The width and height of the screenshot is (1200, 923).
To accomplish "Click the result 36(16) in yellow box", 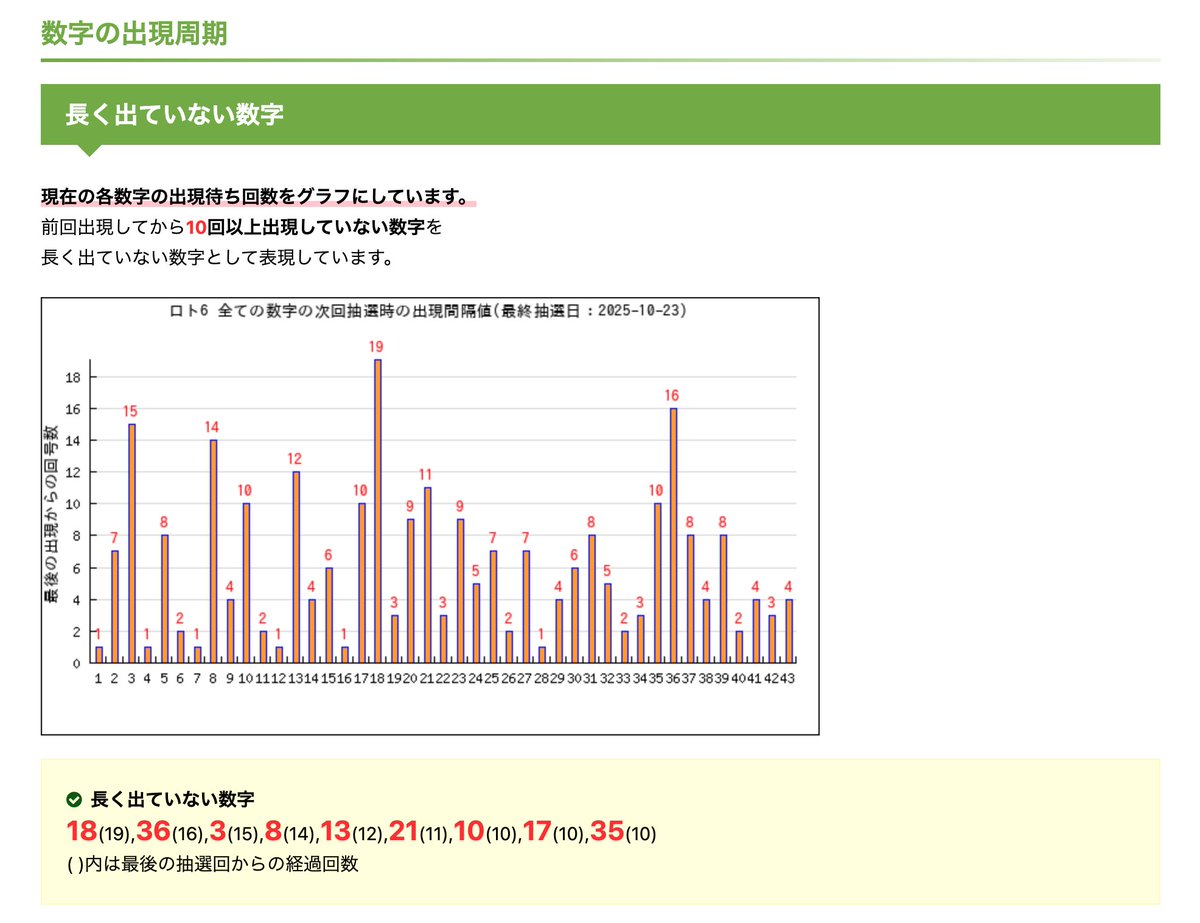I will (170, 832).
